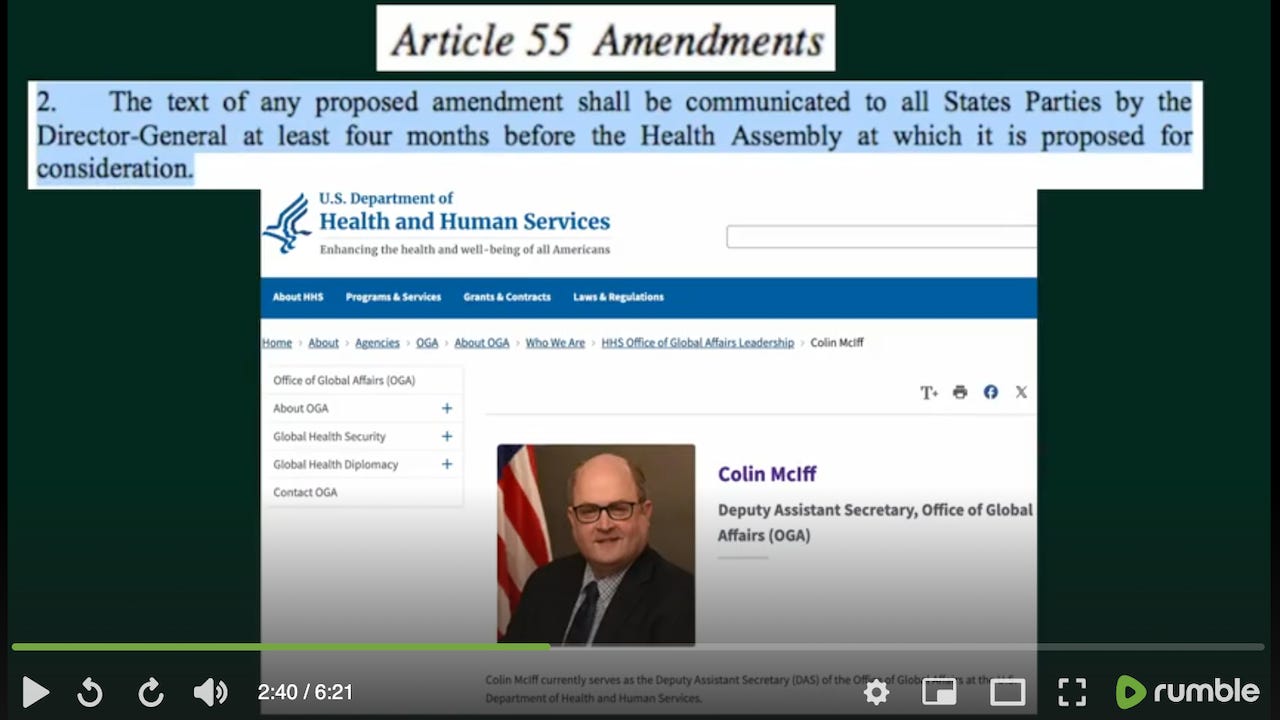Click Health and Human Services title text

(464, 222)
